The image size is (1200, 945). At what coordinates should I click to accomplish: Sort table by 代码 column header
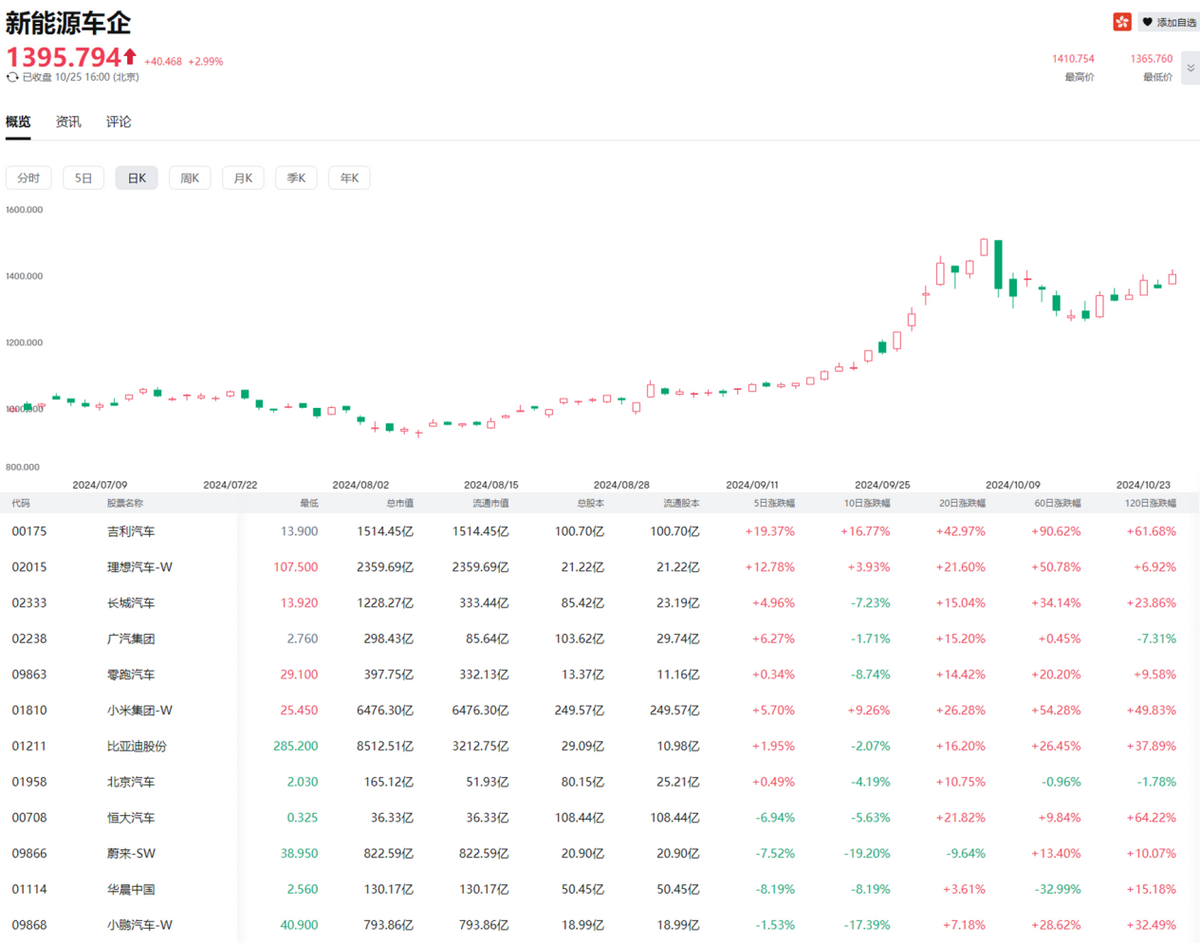21,503
